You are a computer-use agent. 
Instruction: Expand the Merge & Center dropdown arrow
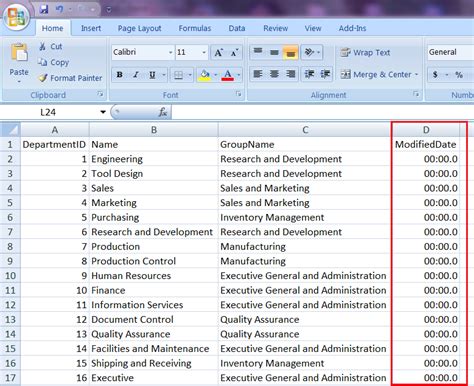coord(416,75)
